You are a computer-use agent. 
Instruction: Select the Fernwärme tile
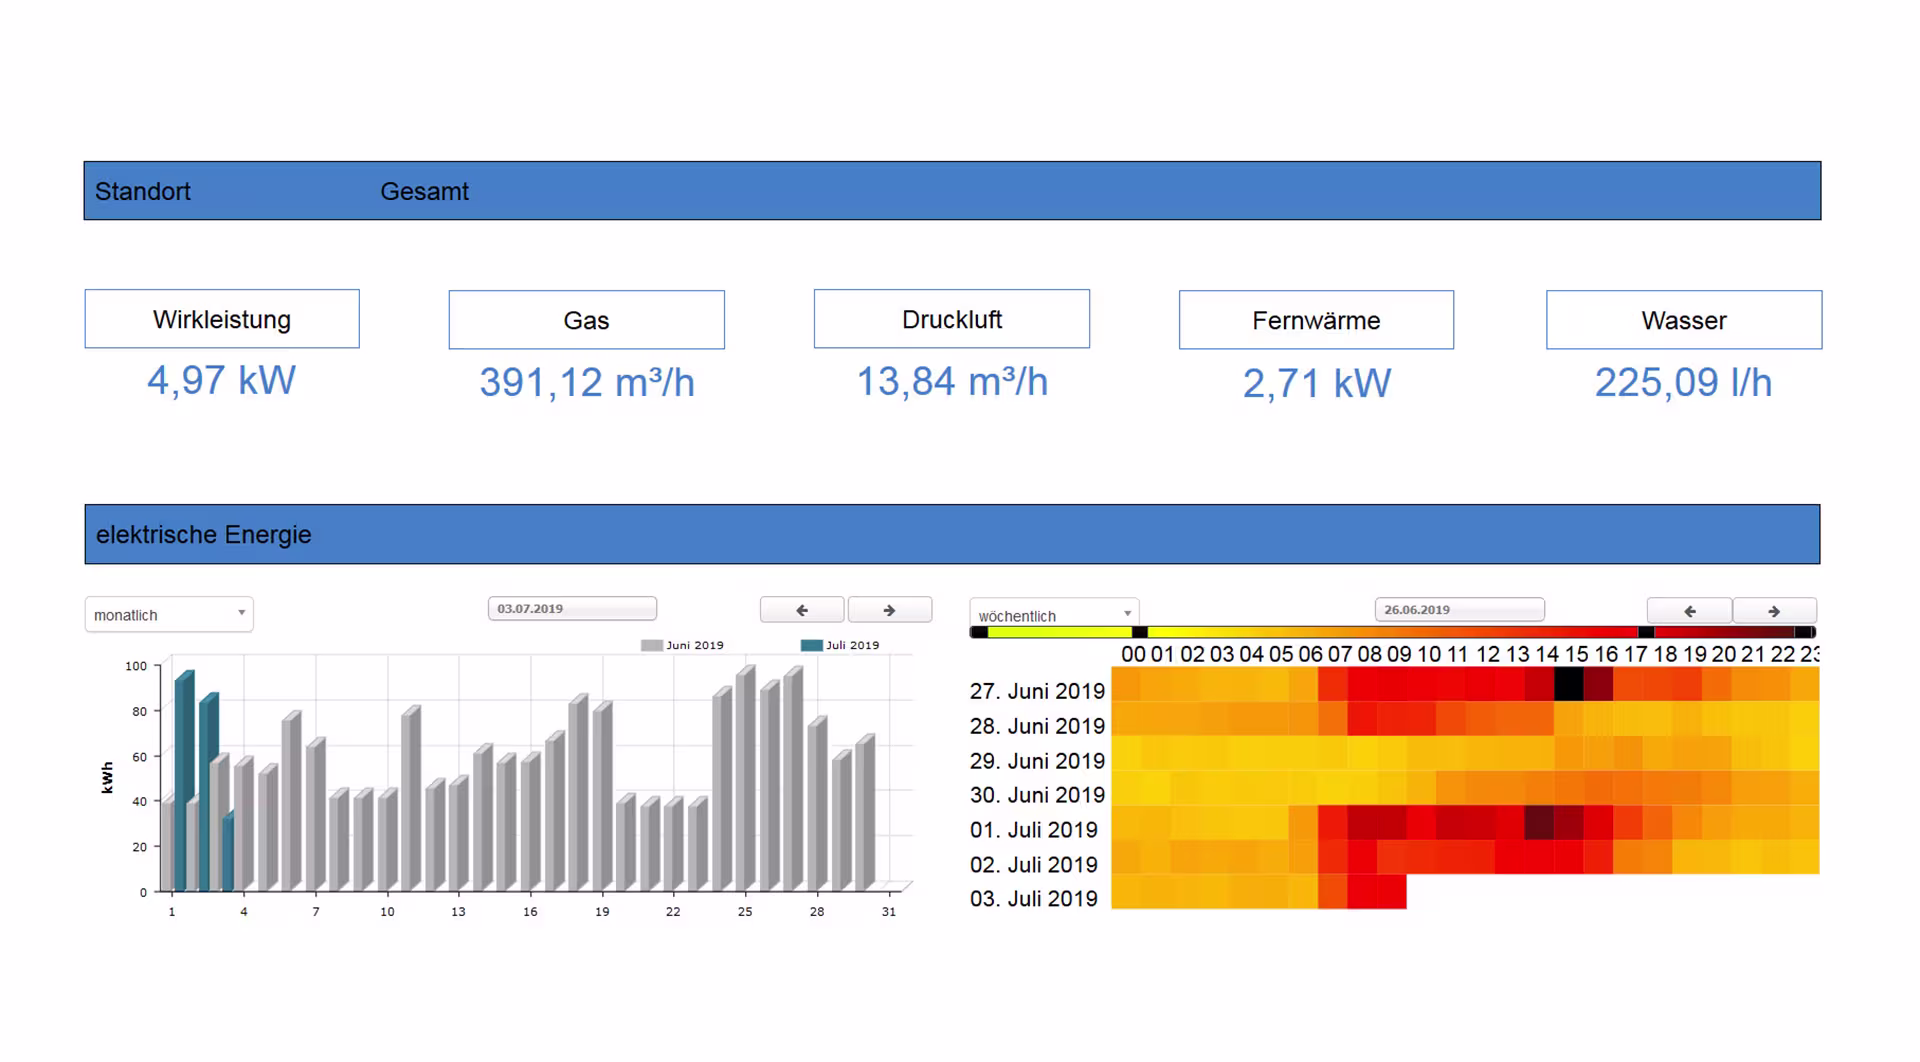[x=1315, y=320]
